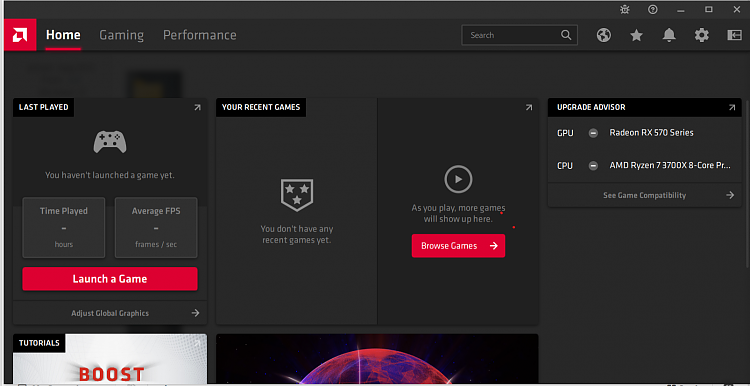Click the TUTORIALS header label

[x=39, y=343]
